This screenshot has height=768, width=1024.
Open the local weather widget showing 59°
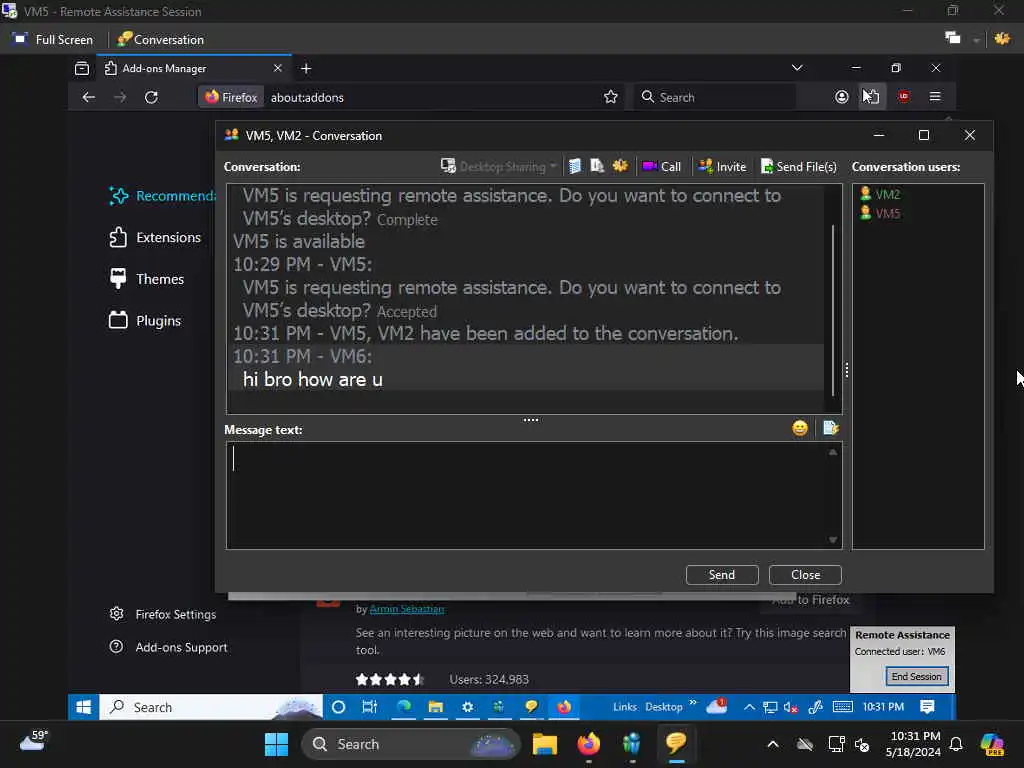34,741
